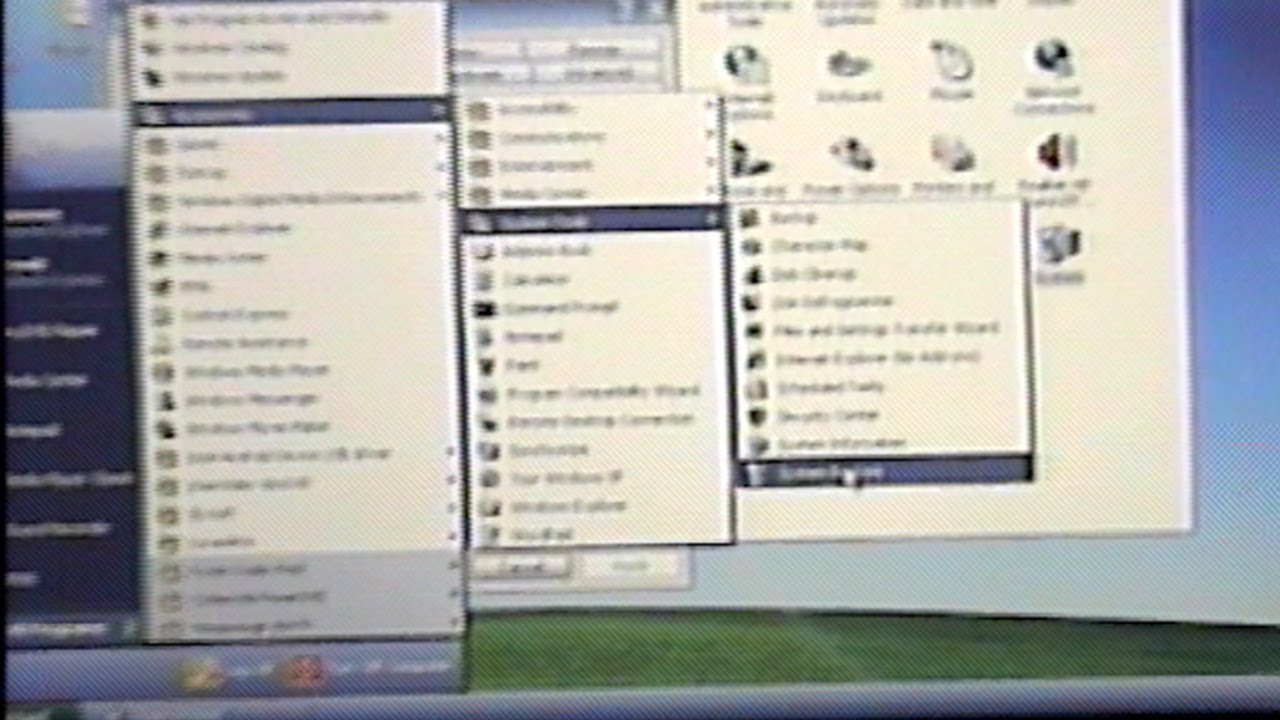Open Network Connections in Control Panel

[1054, 78]
